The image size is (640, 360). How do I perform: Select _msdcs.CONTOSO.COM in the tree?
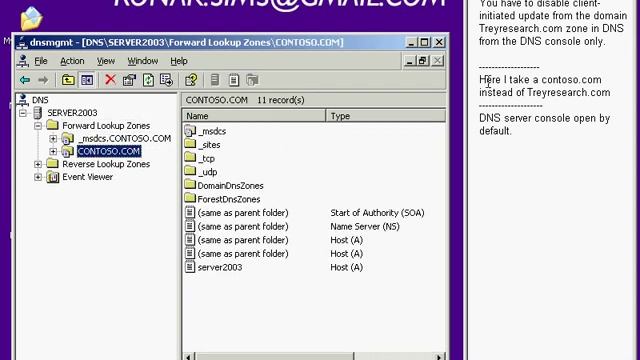click(x=124, y=139)
